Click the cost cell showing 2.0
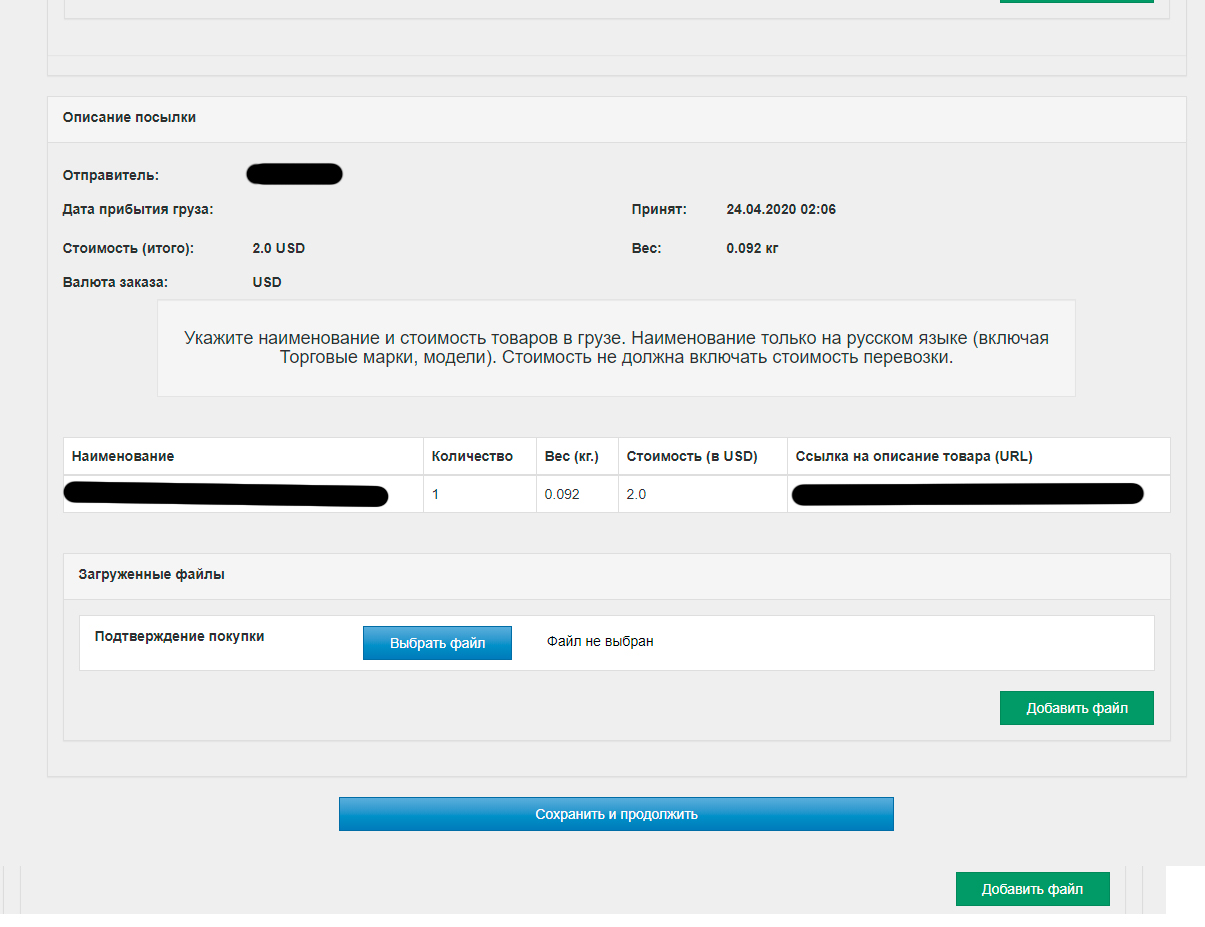1205x927 pixels. (x=636, y=494)
